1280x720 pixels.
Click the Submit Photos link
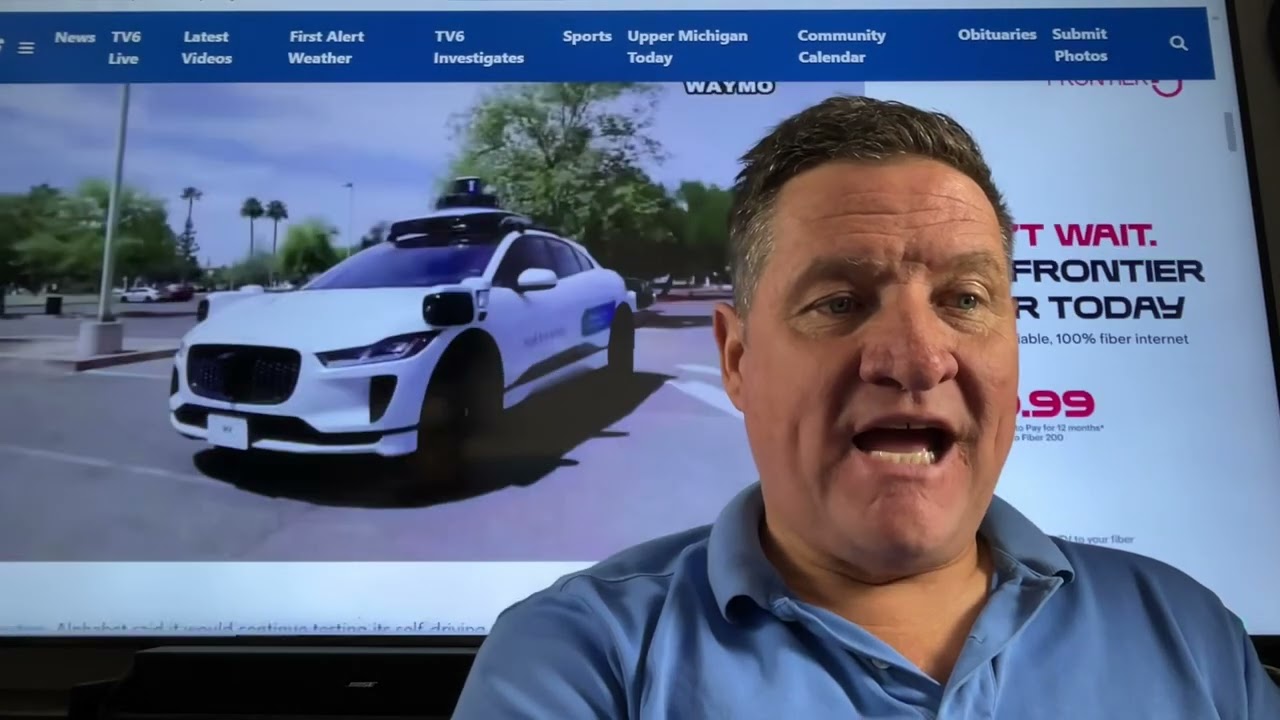pyautogui.click(x=1080, y=45)
